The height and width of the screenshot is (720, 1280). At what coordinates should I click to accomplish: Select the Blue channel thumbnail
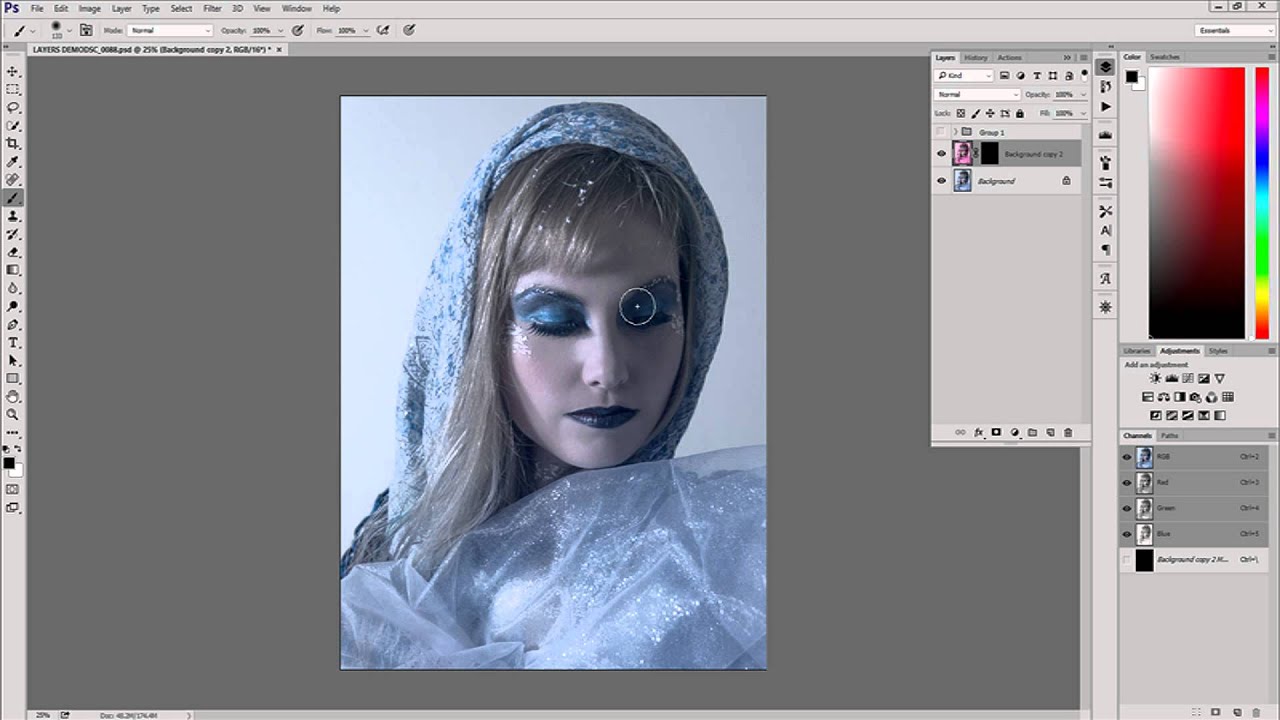[x=1144, y=534]
